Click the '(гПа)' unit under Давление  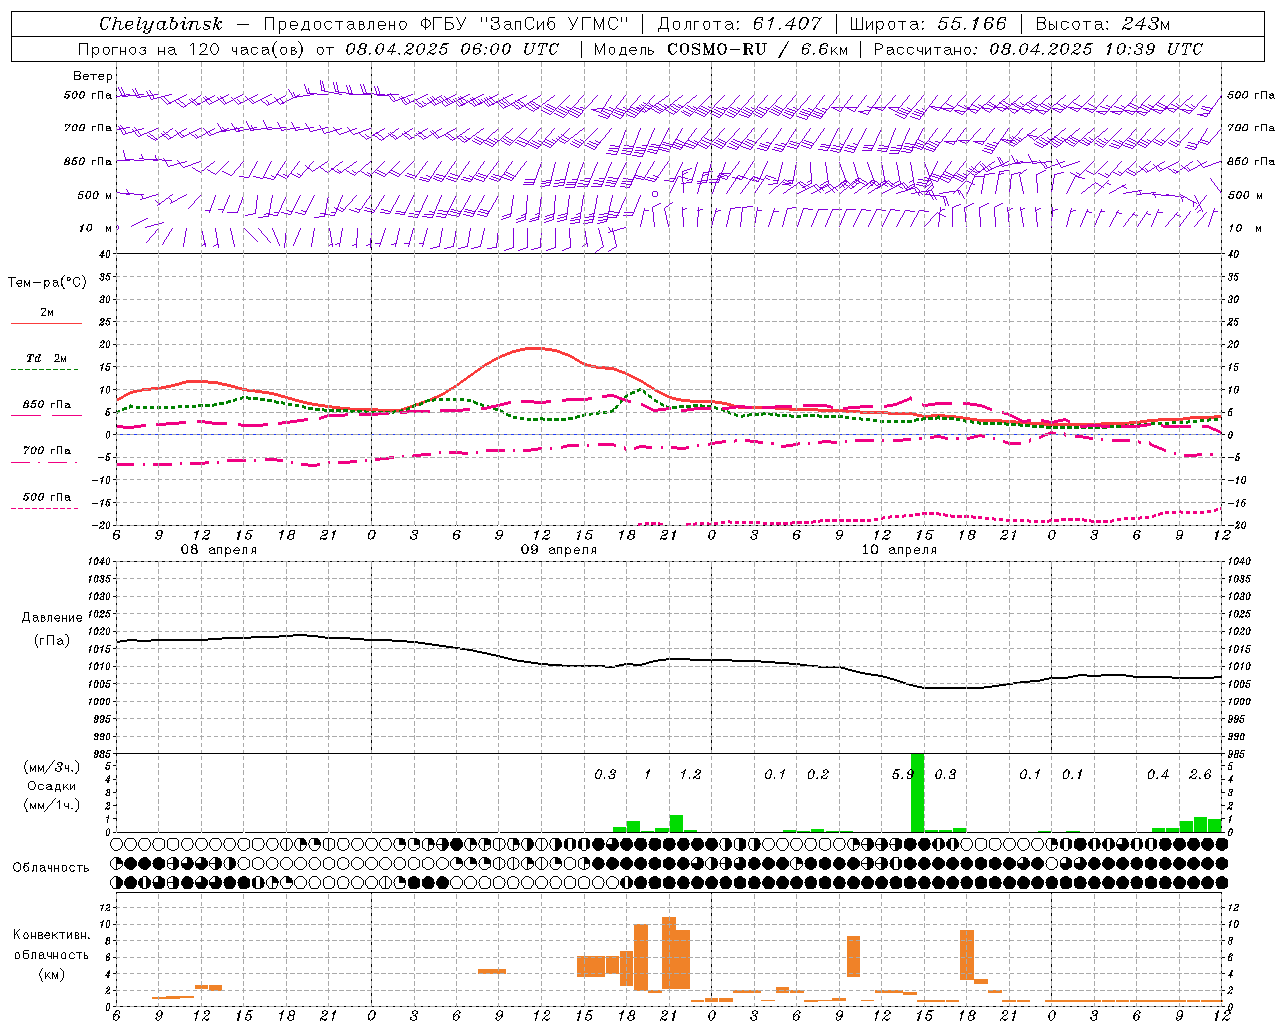click(52, 640)
